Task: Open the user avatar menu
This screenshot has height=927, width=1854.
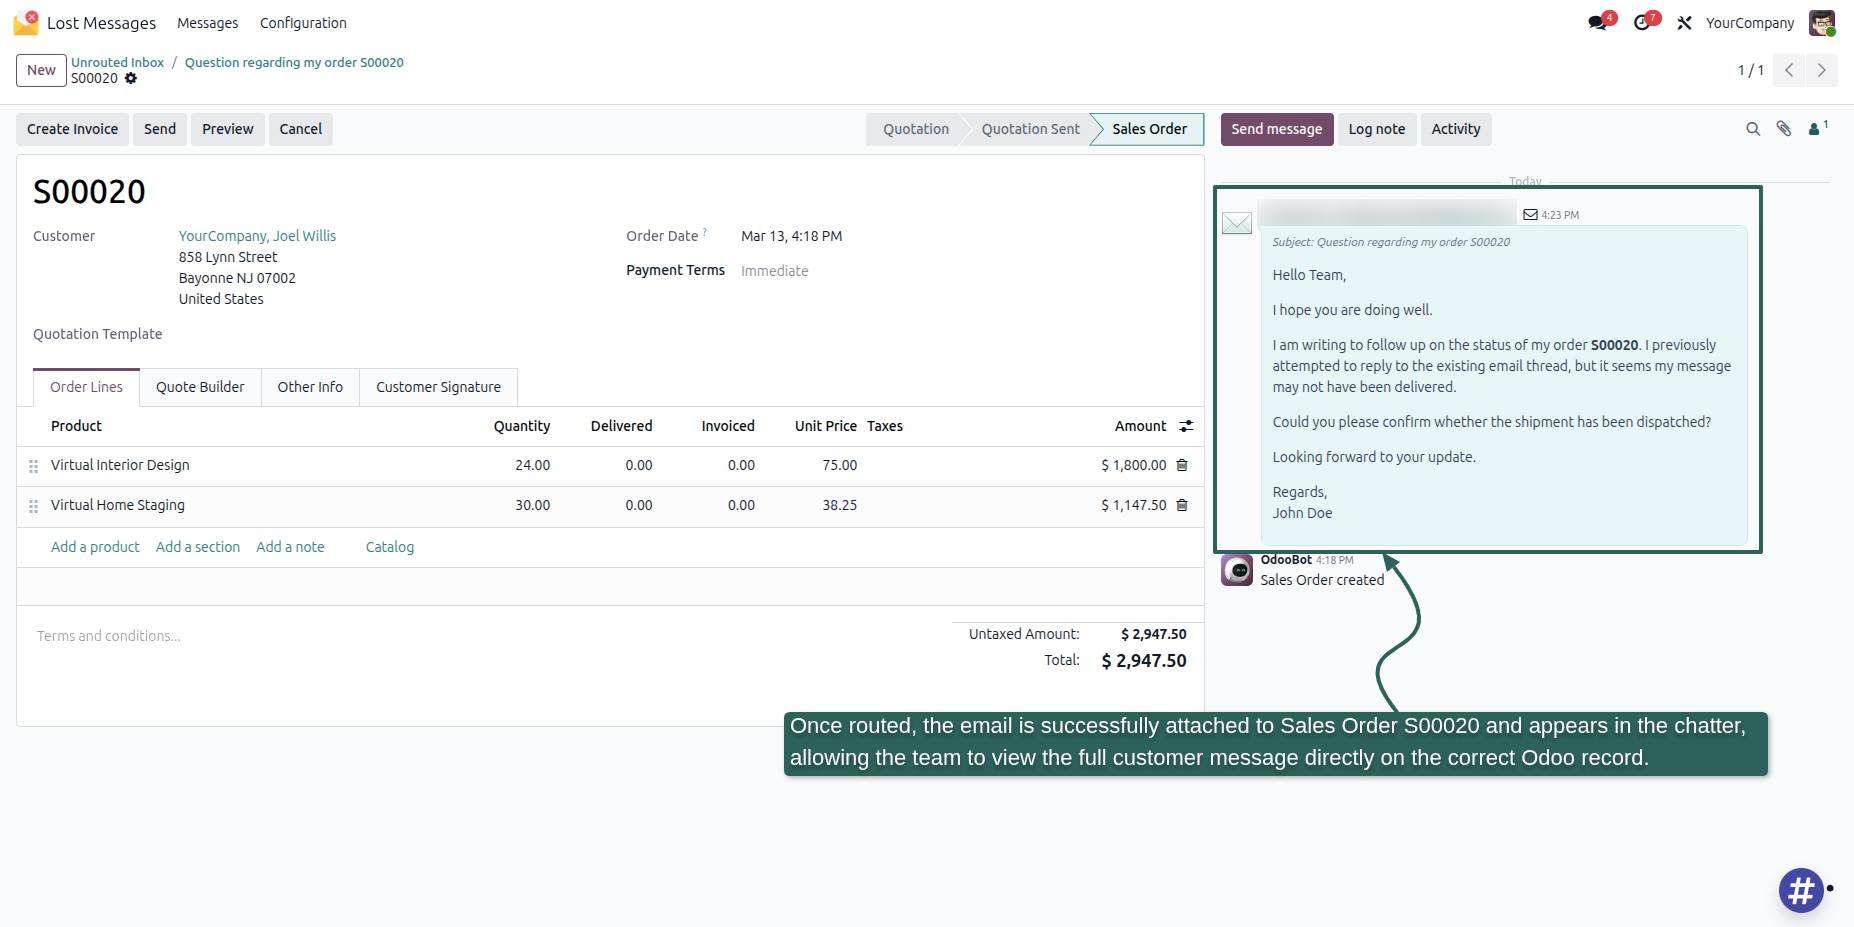Action: pos(1822,23)
